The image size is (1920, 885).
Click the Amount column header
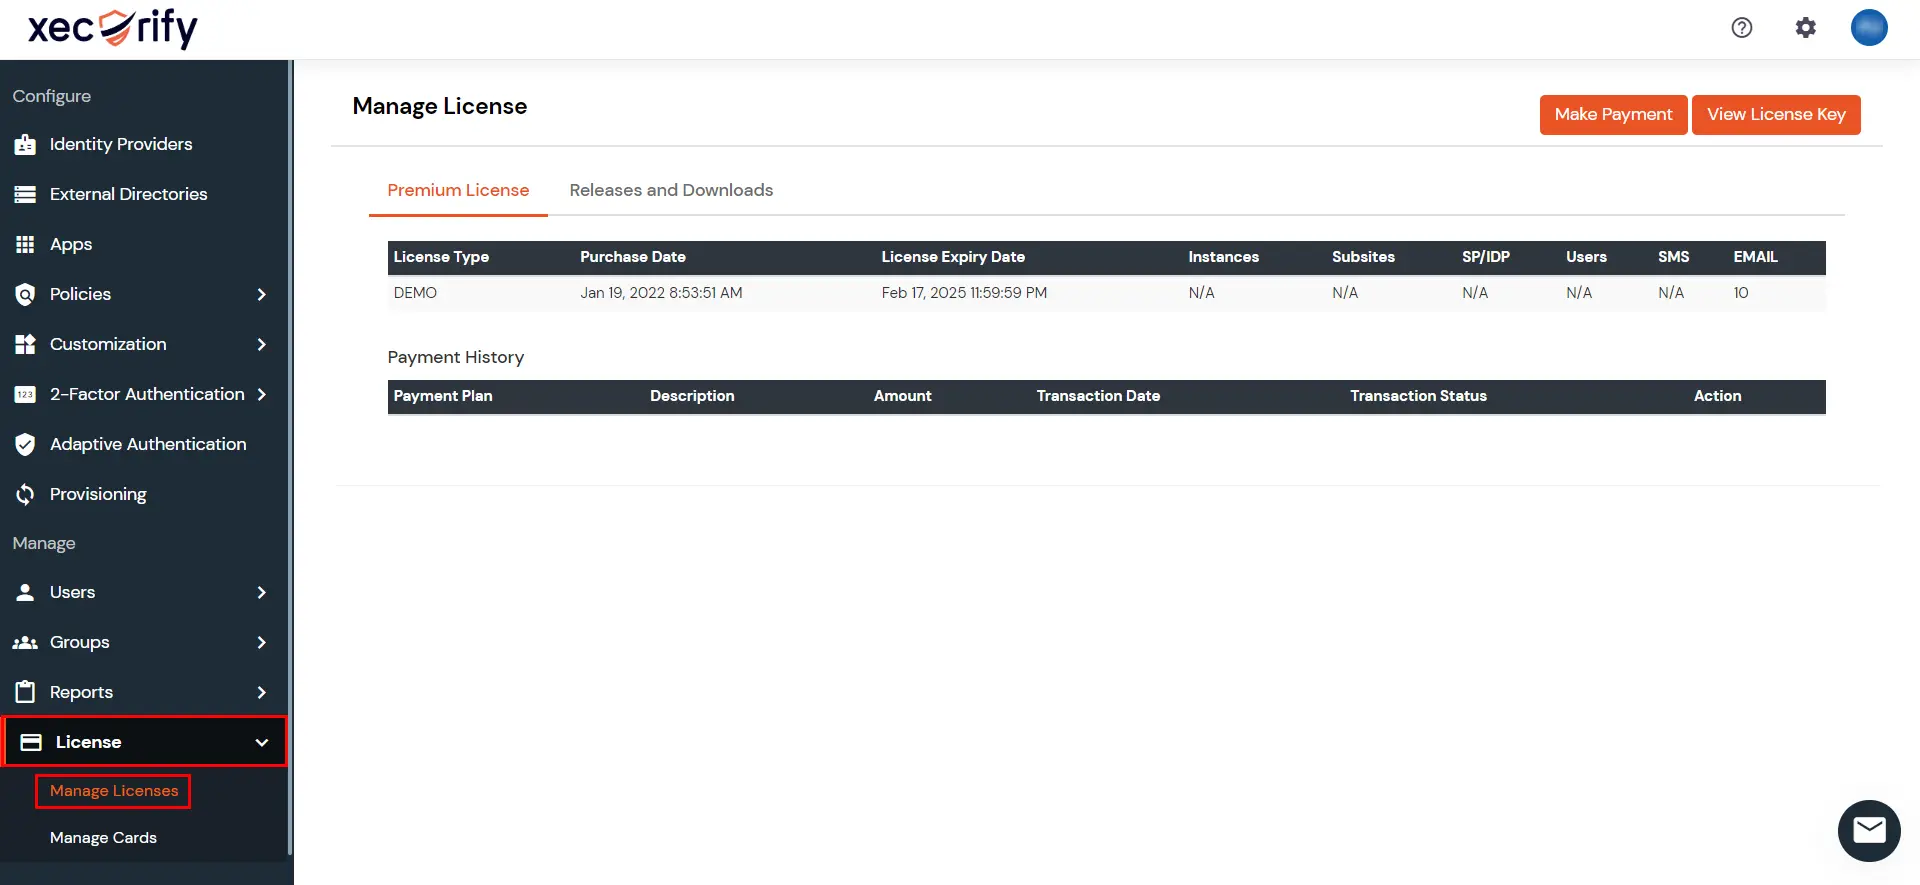pyautogui.click(x=902, y=396)
